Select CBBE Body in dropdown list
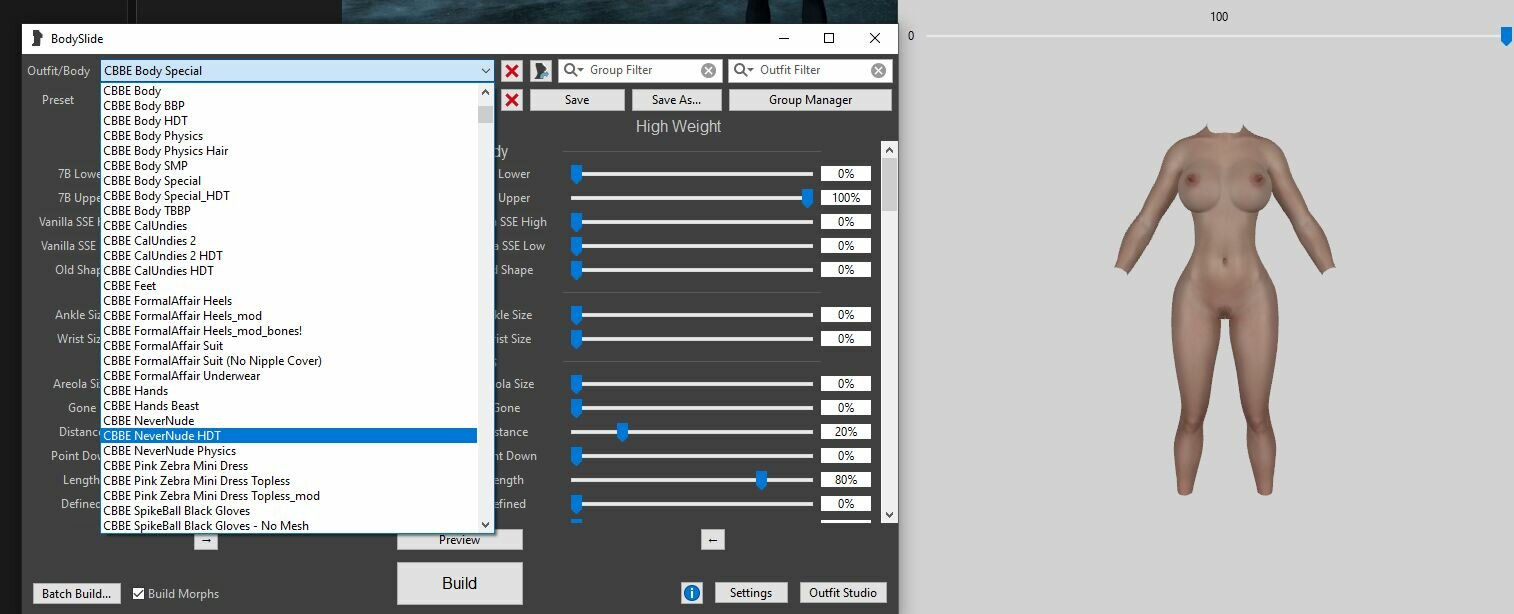This screenshot has height=614, width=1514. click(x=288, y=90)
